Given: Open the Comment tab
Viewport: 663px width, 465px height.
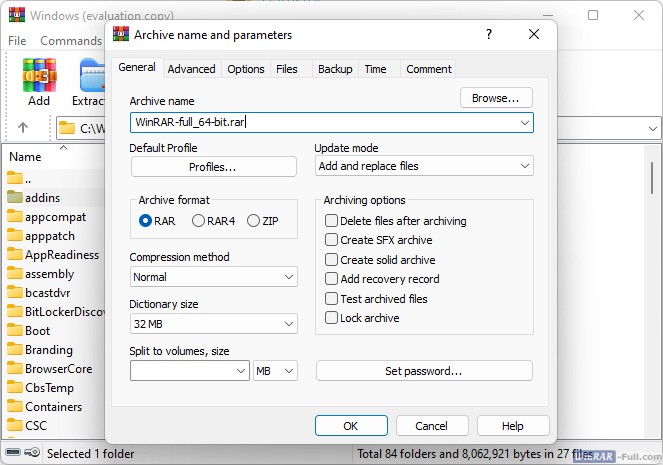Looking at the screenshot, I should click(x=428, y=69).
